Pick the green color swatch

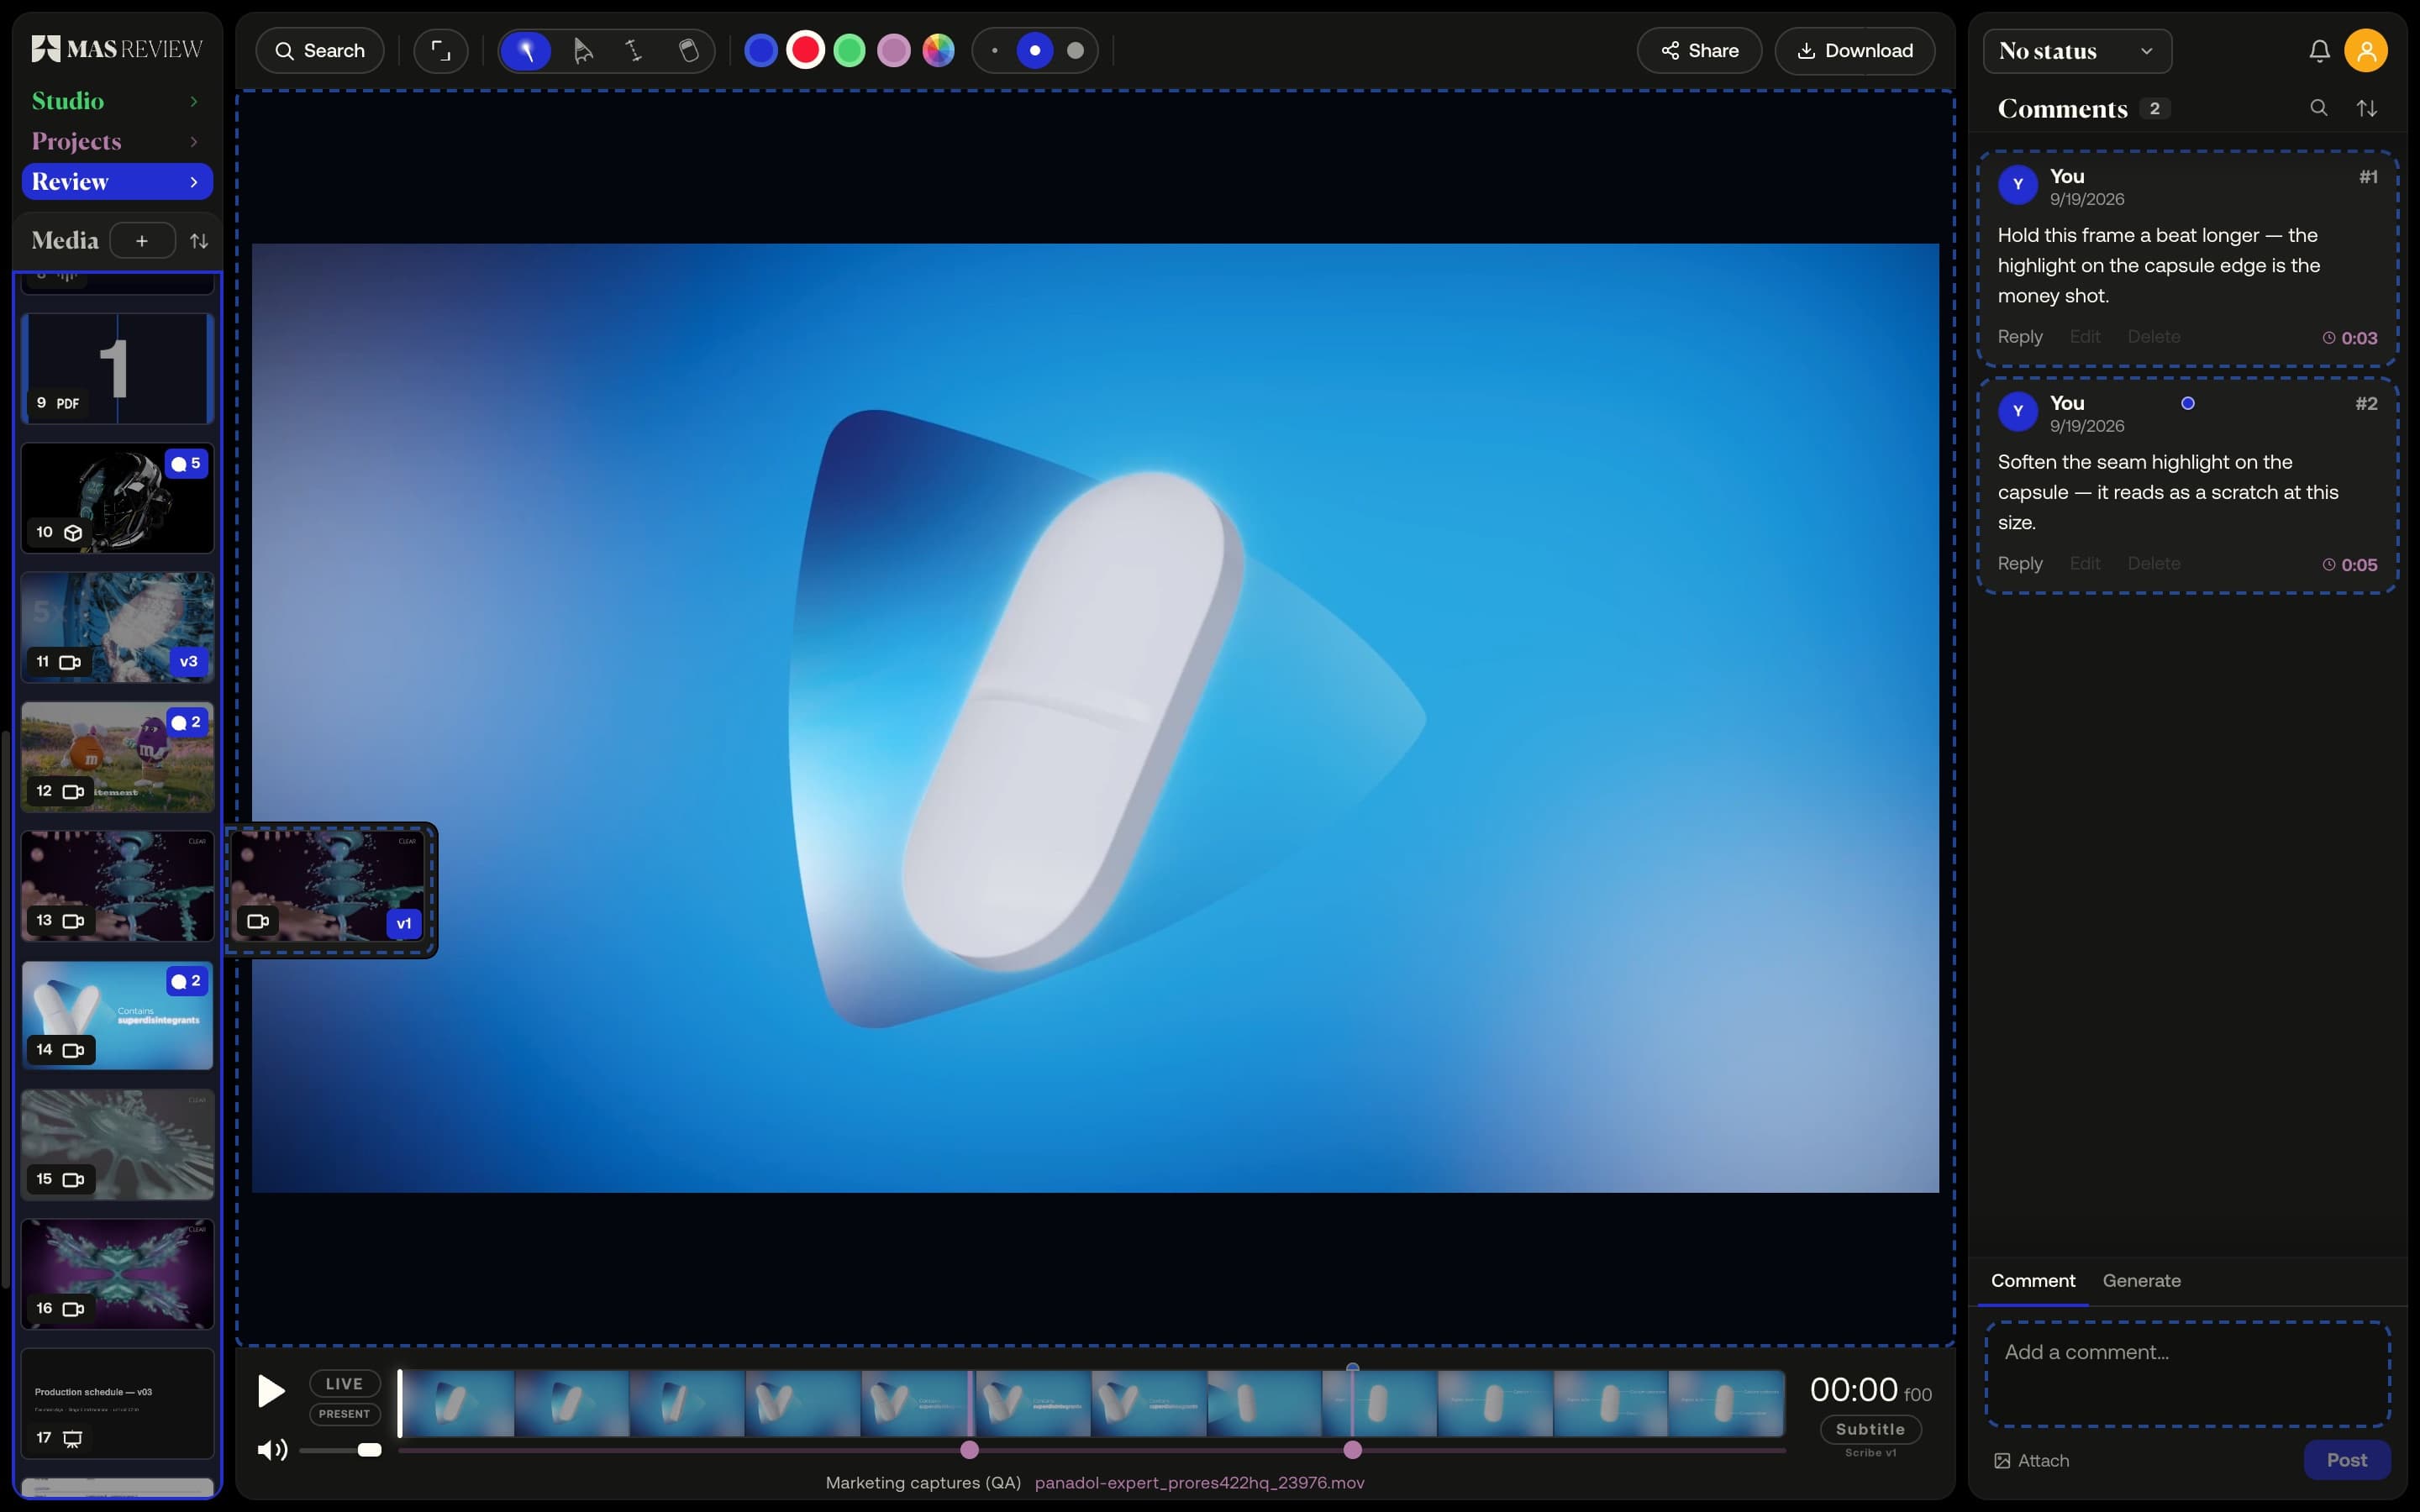[x=849, y=50]
